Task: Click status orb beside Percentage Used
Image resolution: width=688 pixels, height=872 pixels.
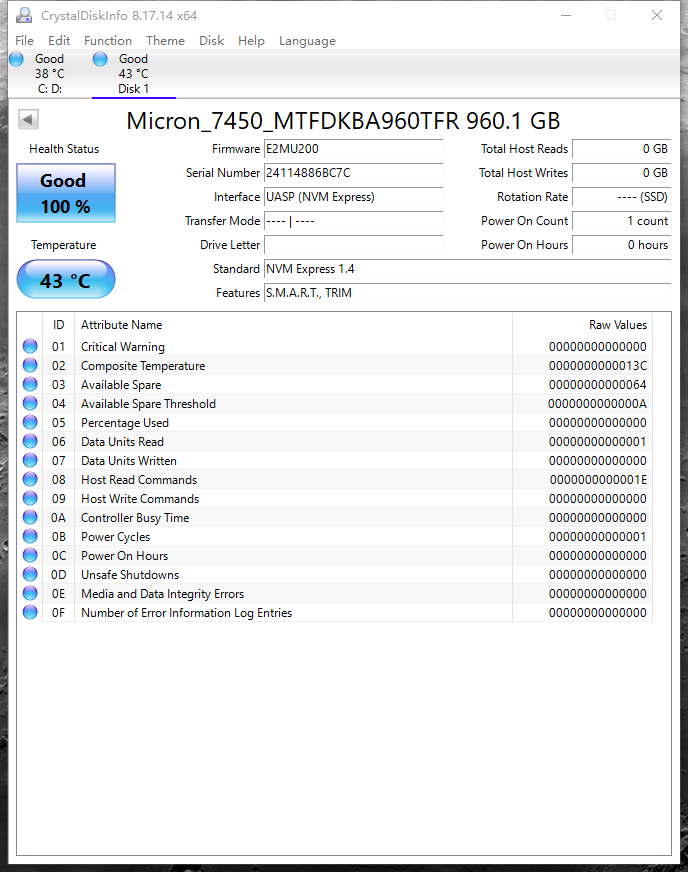Action: tap(30, 423)
